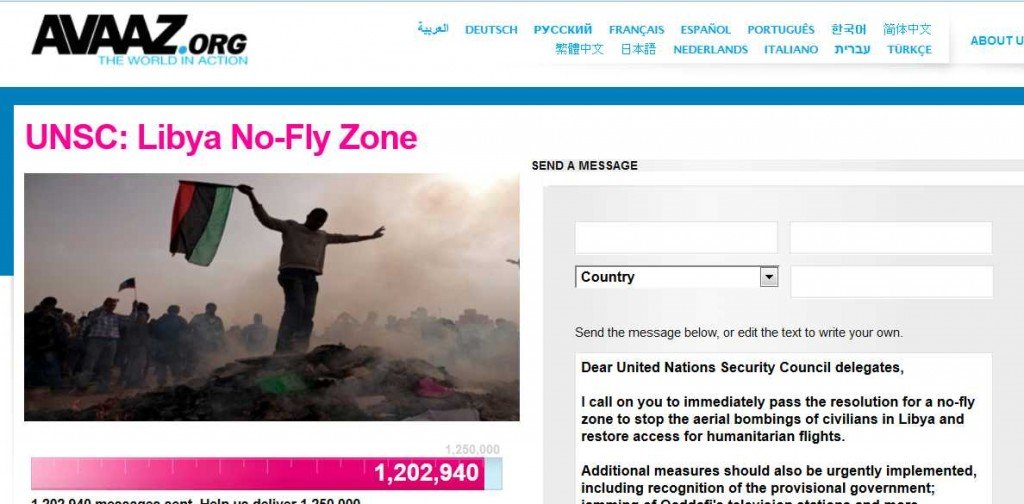Screen dimensions: 1024x504
Task: Click the first empty field above Country
Action: [676, 238]
